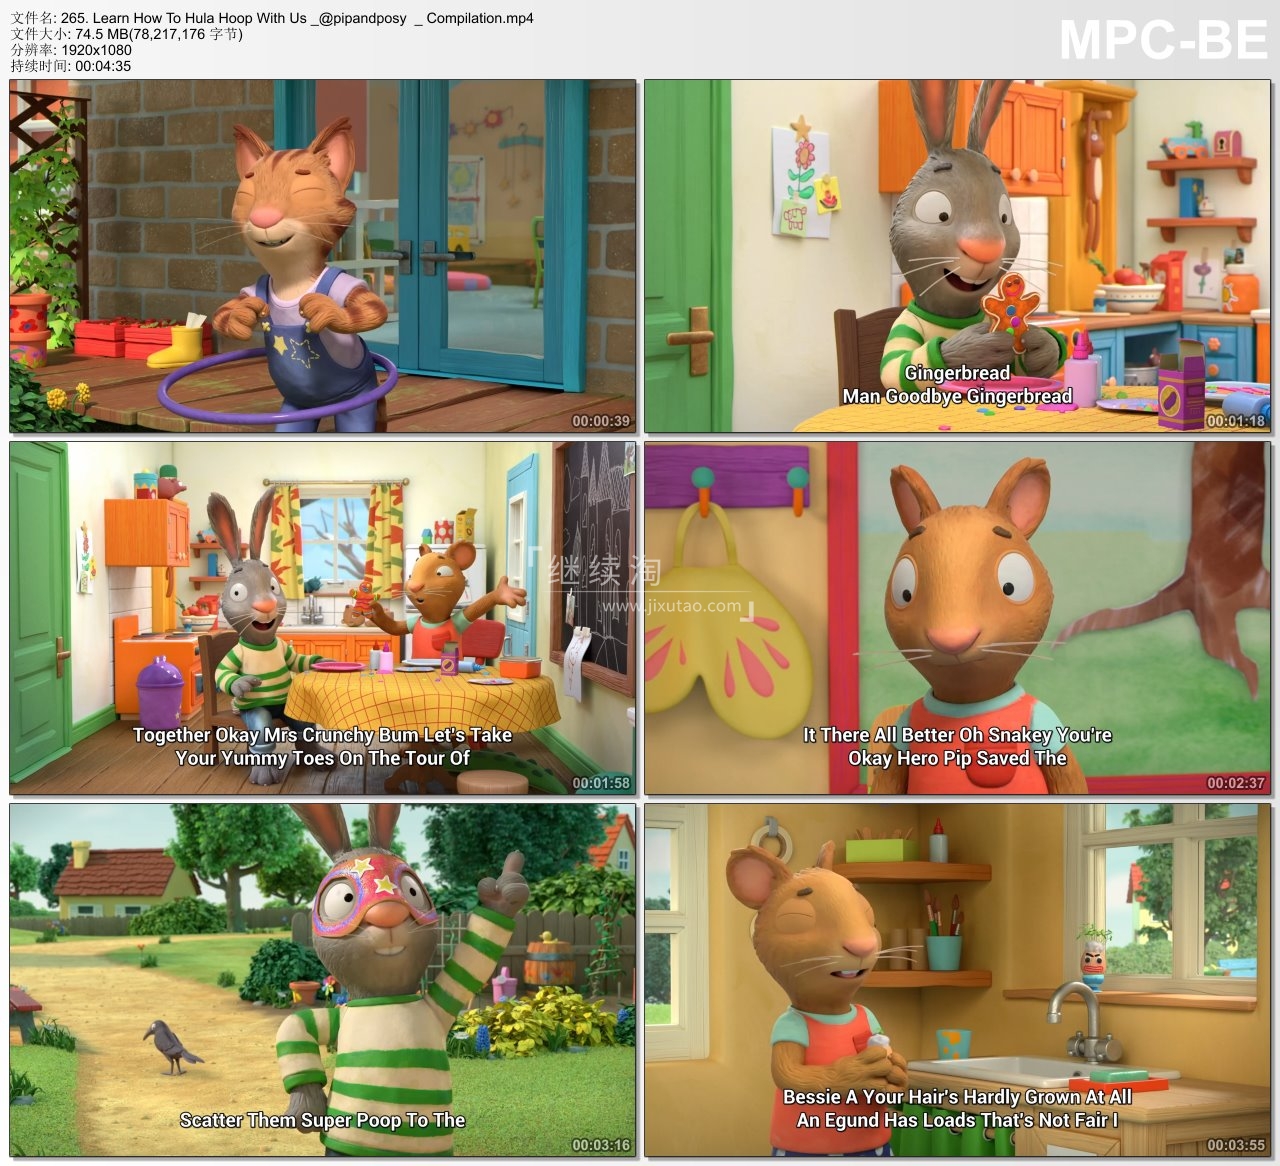1280x1166 pixels.
Task: Open the thumbnail at 00:02:37
Action: [x=958, y=618]
